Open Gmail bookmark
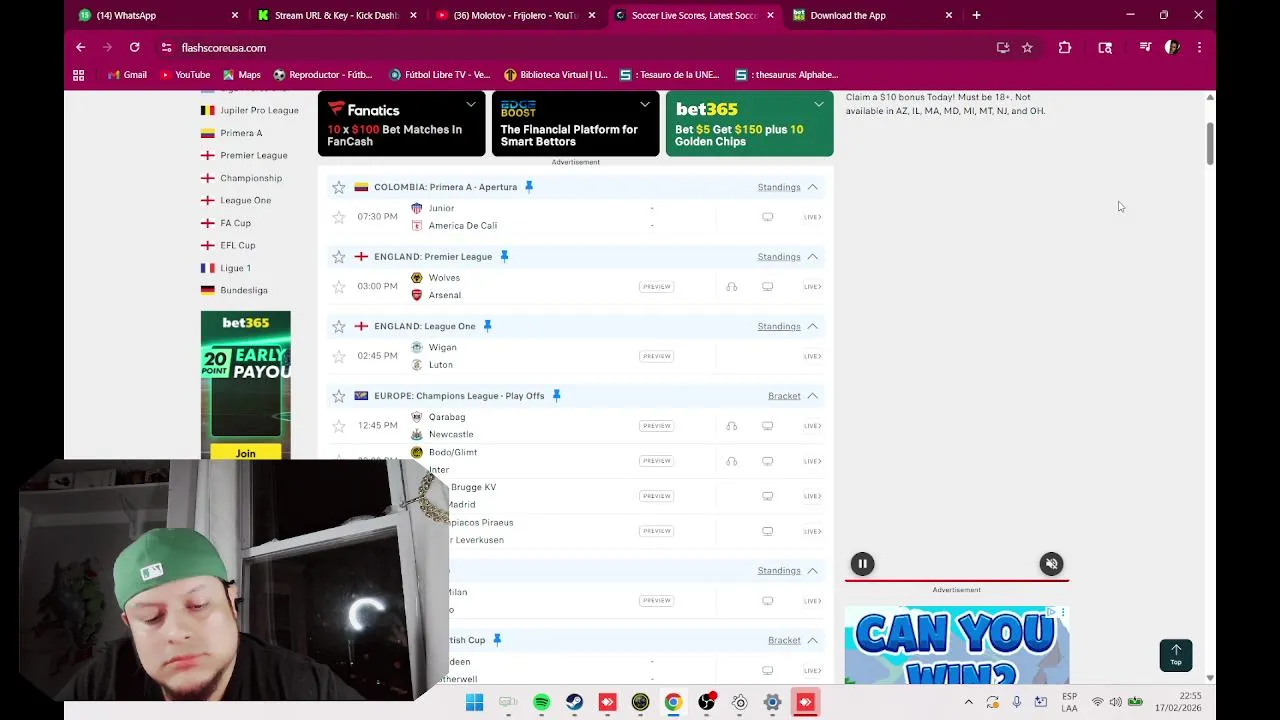 [127, 75]
